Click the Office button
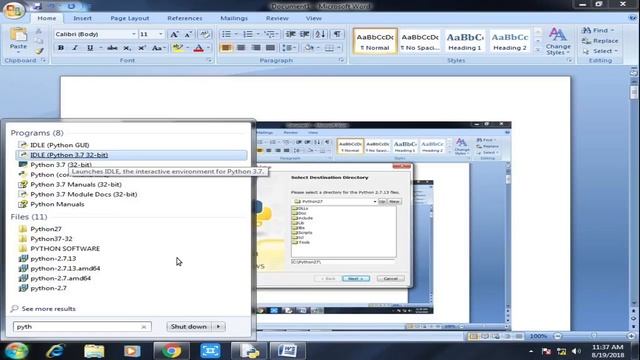The height and width of the screenshot is (360, 640). click(x=13, y=10)
